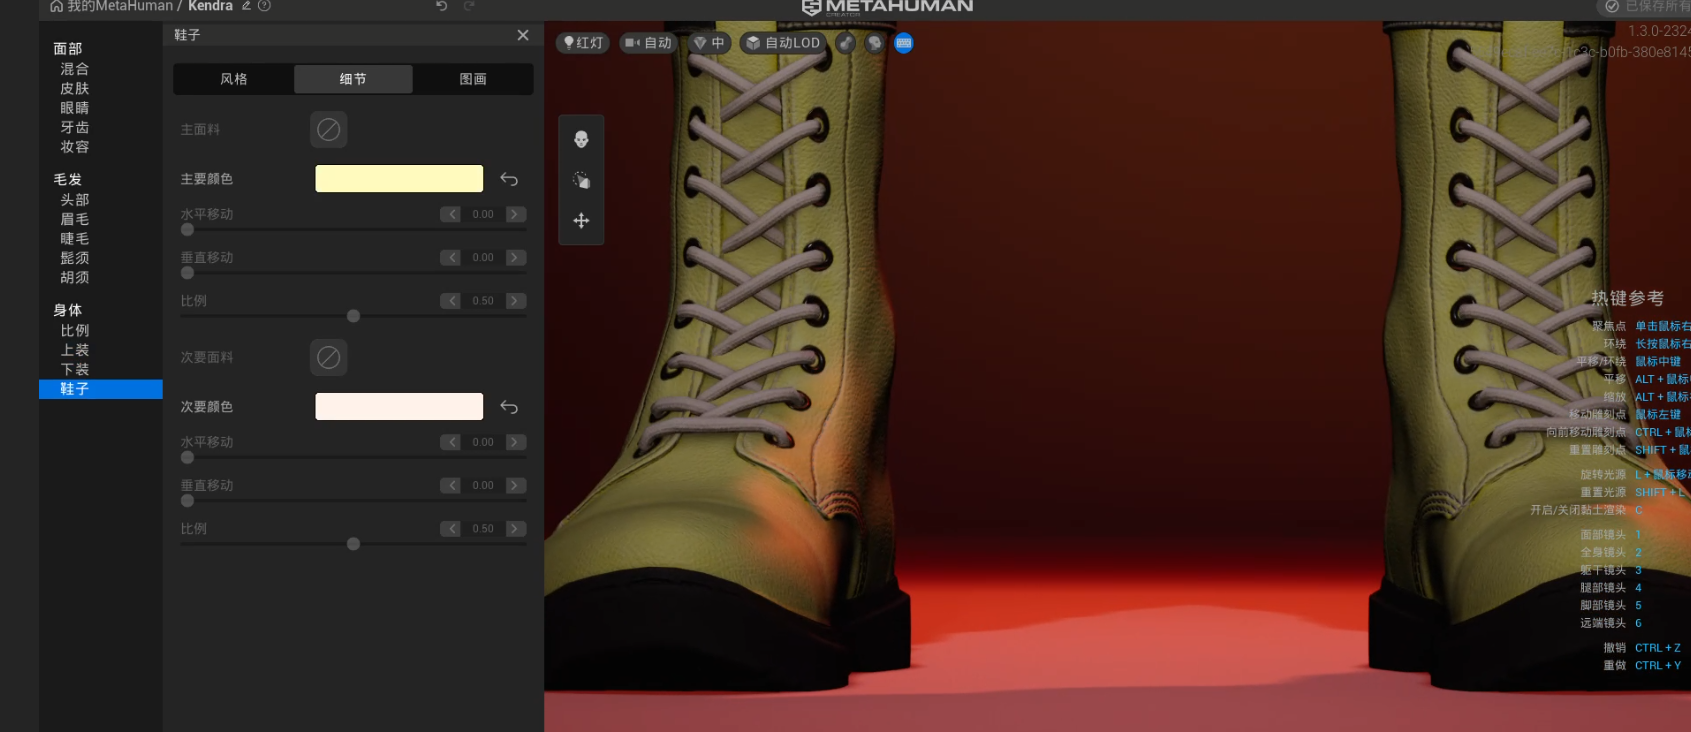1691x732 pixels.
Task: Select the highlighted 鞋子 sidebar item
Action: 100,389
